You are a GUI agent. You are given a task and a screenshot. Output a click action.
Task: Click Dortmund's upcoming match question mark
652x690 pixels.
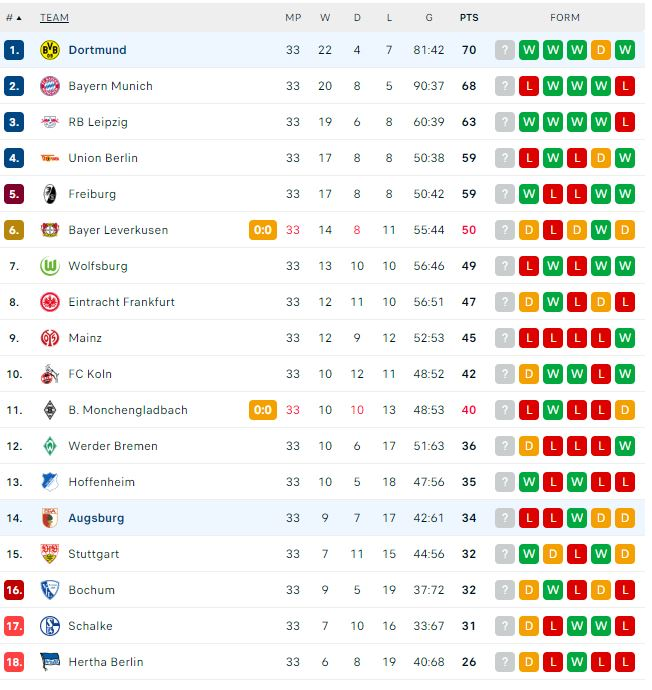[505, 50]
